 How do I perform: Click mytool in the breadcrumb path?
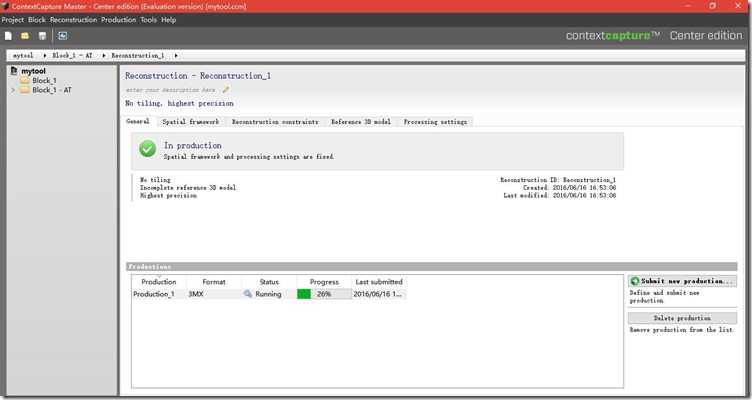23,56
